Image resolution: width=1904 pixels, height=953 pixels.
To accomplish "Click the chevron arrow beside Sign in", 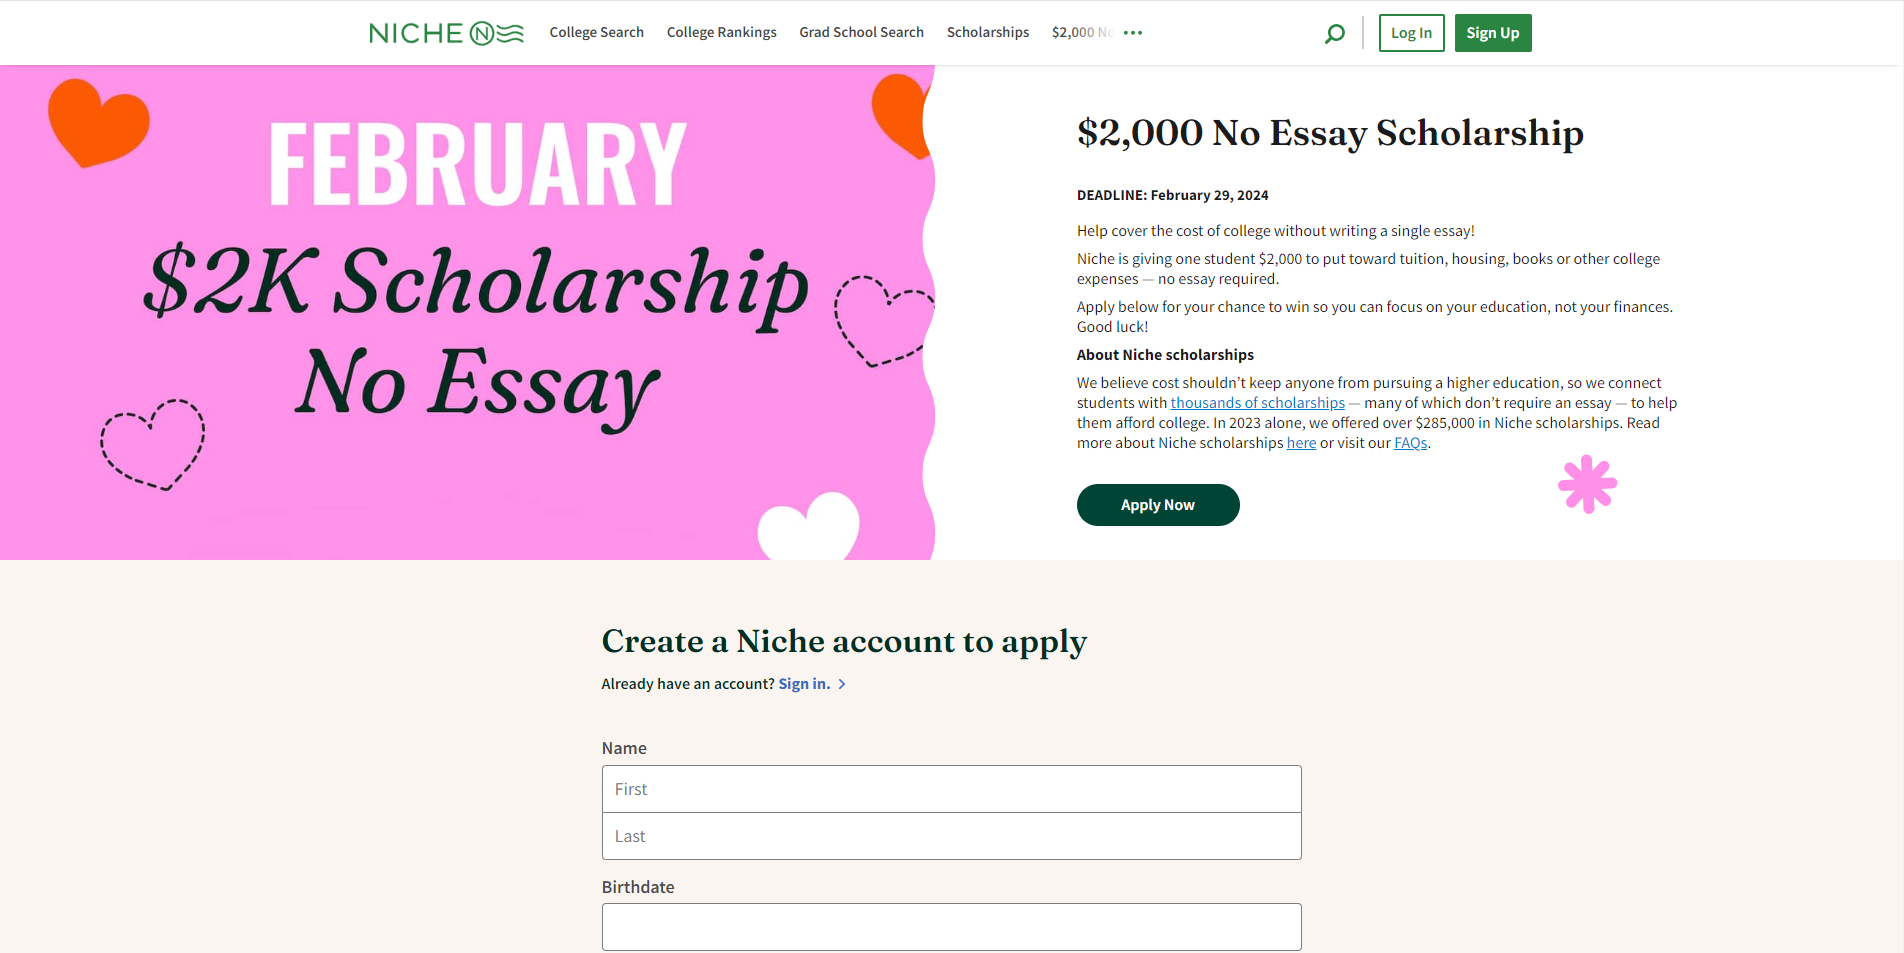I will tap(842, 684).
